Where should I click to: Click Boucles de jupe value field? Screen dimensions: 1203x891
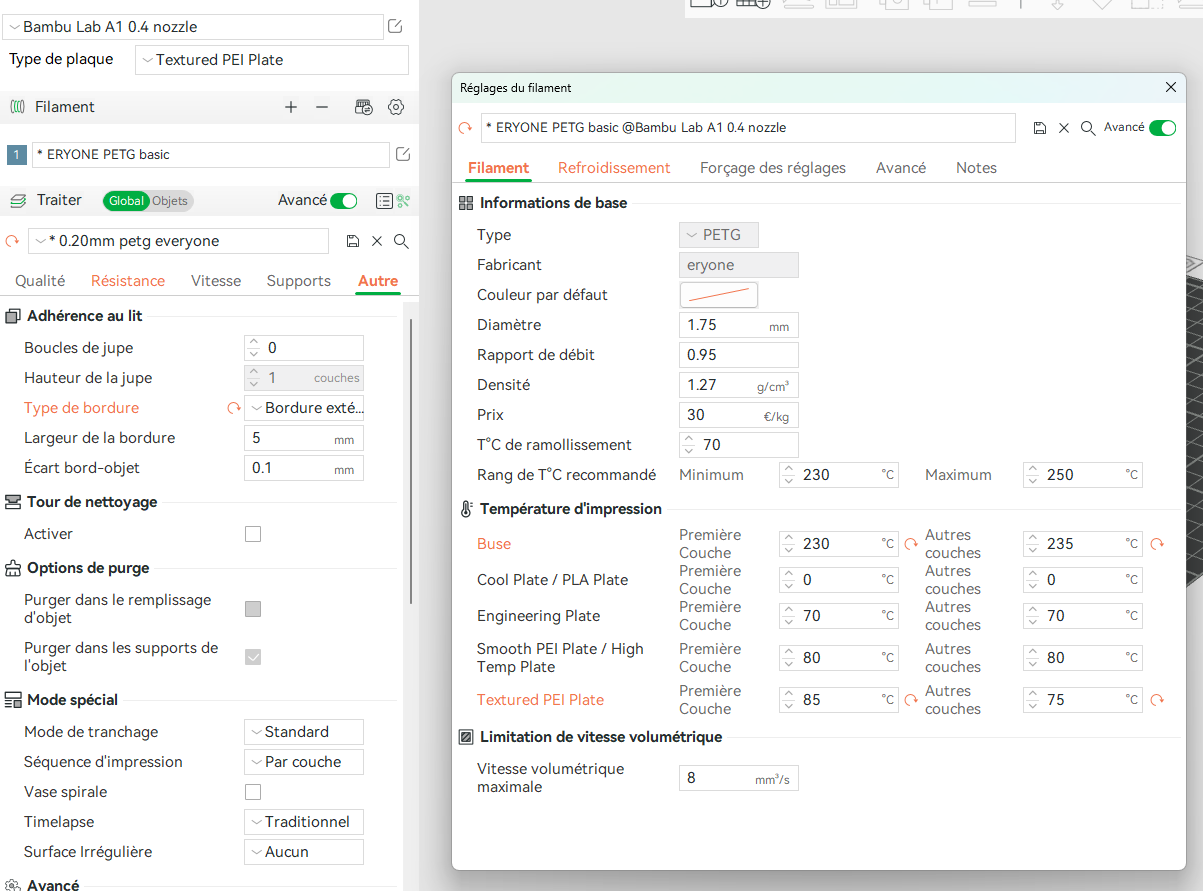click(304, 348)
